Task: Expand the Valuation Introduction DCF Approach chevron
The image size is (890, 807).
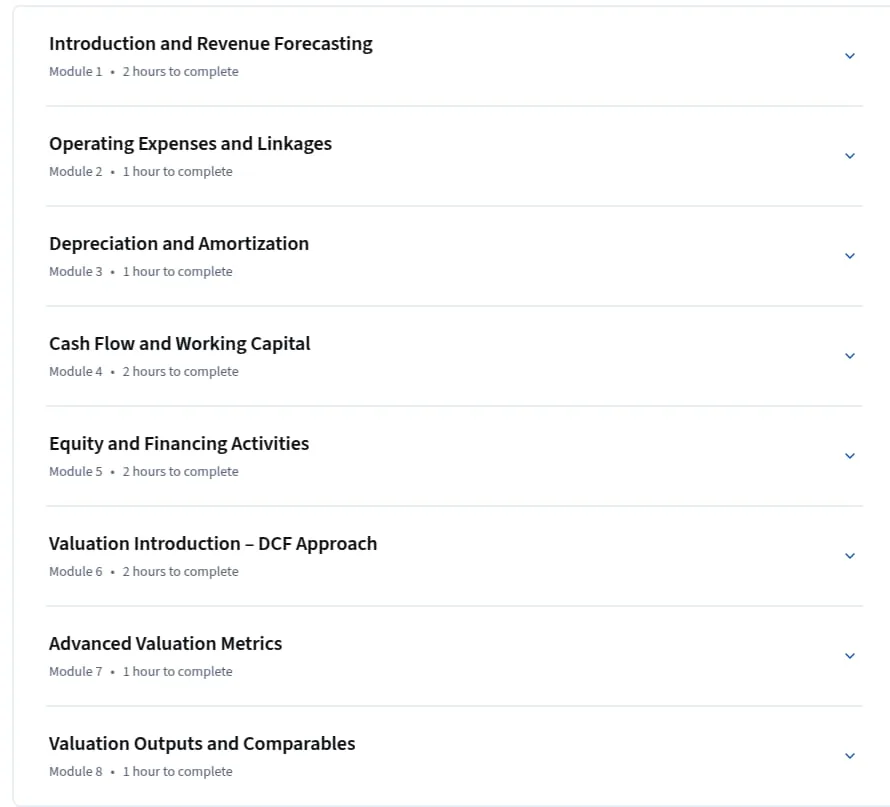Action: coord(850,556)
